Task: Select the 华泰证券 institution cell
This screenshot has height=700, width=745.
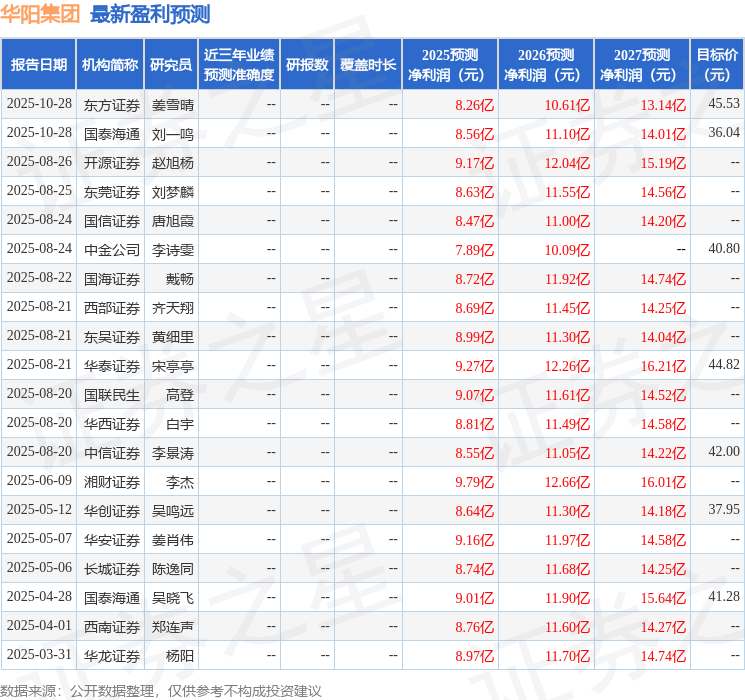Action: 112,366
